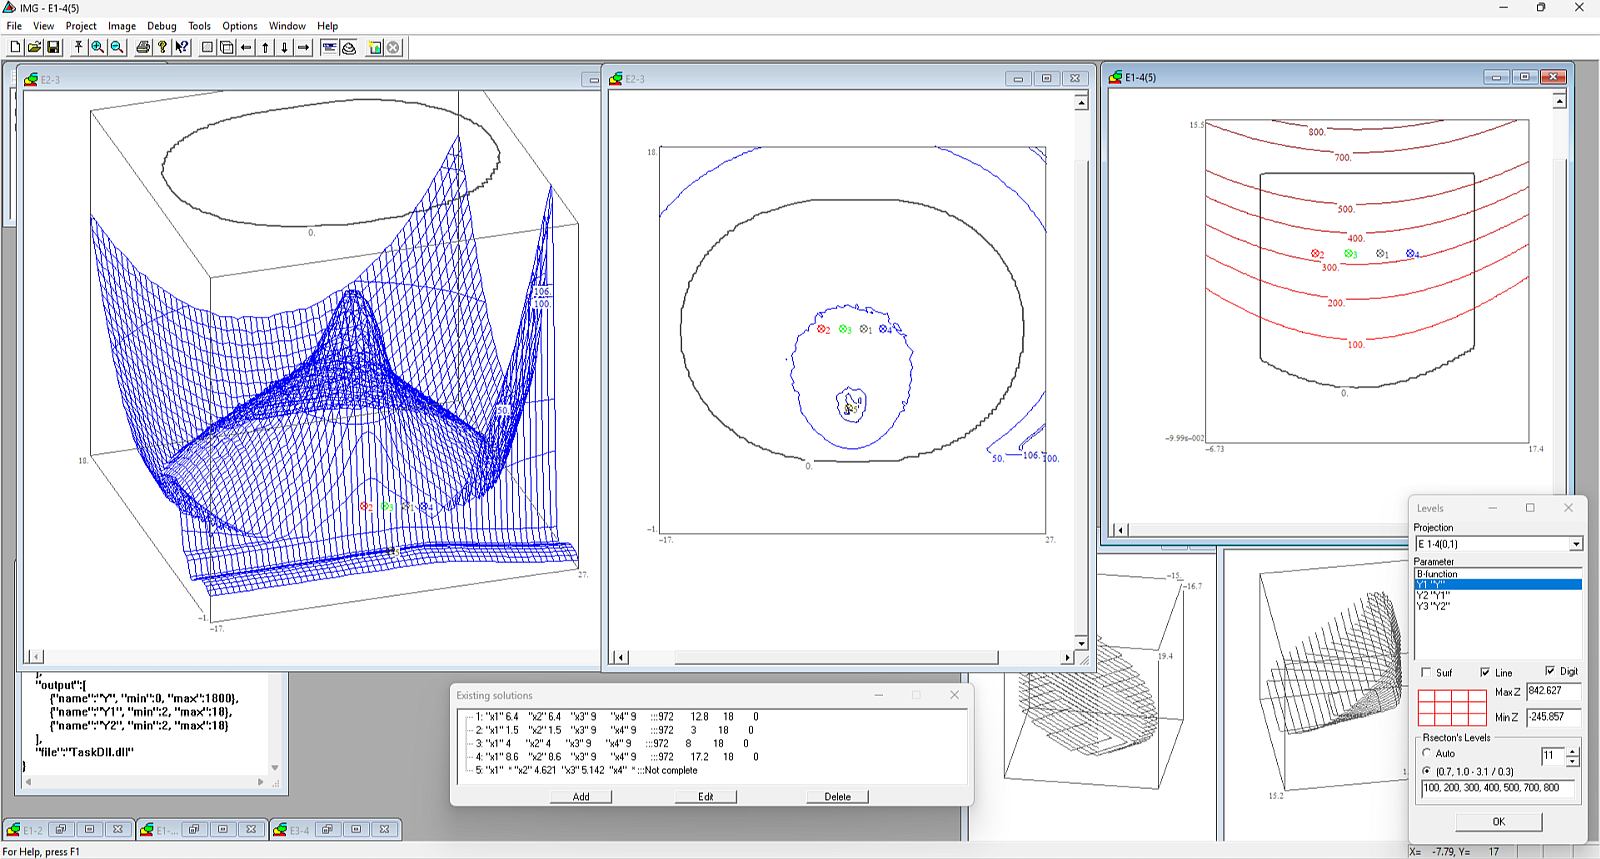The width and height of the screenshot is (1600, 859).
Task: Increase levels count with the up stepper
Action: pos(1573,751)
